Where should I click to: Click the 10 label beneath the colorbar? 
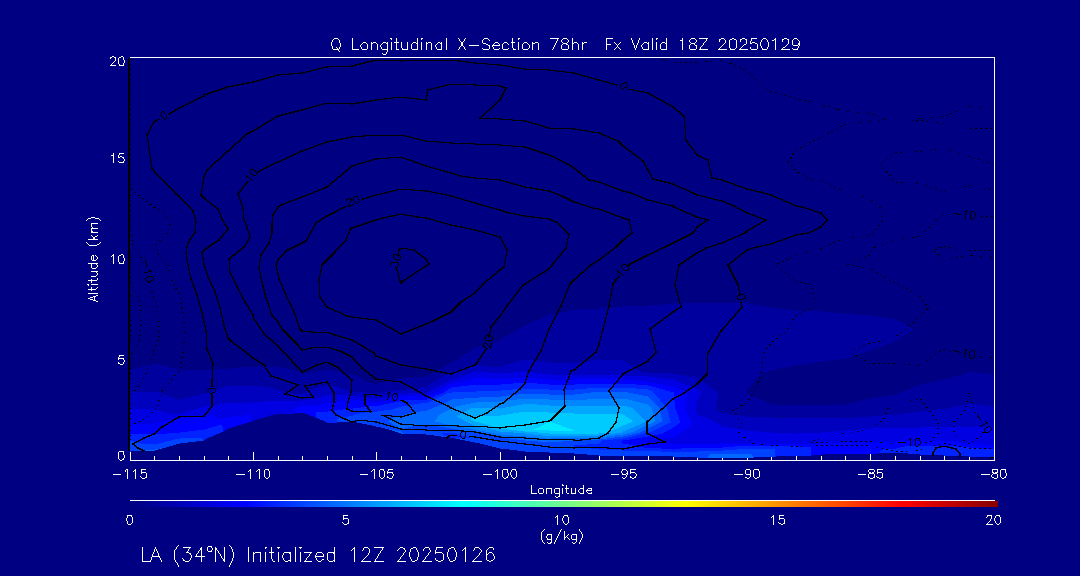(x=562, y=521)
